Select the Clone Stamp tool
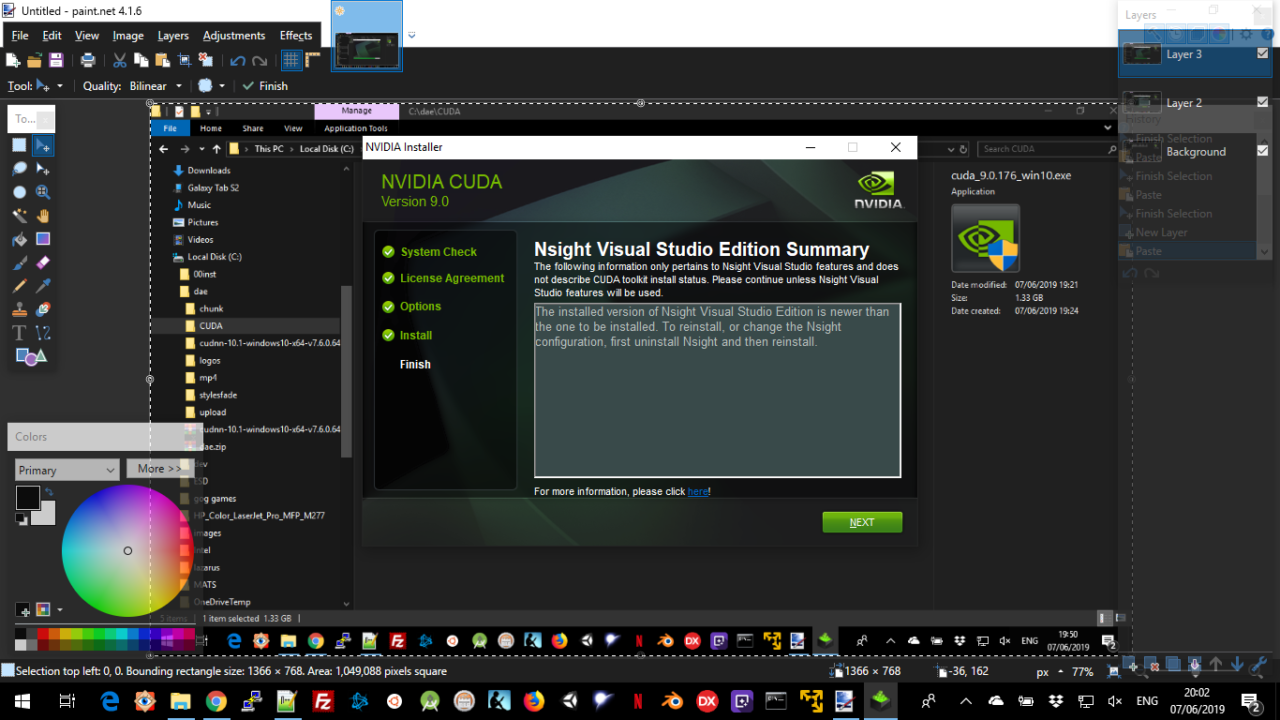Screen dimensions: 1280x720 click(x=19, y=310)
